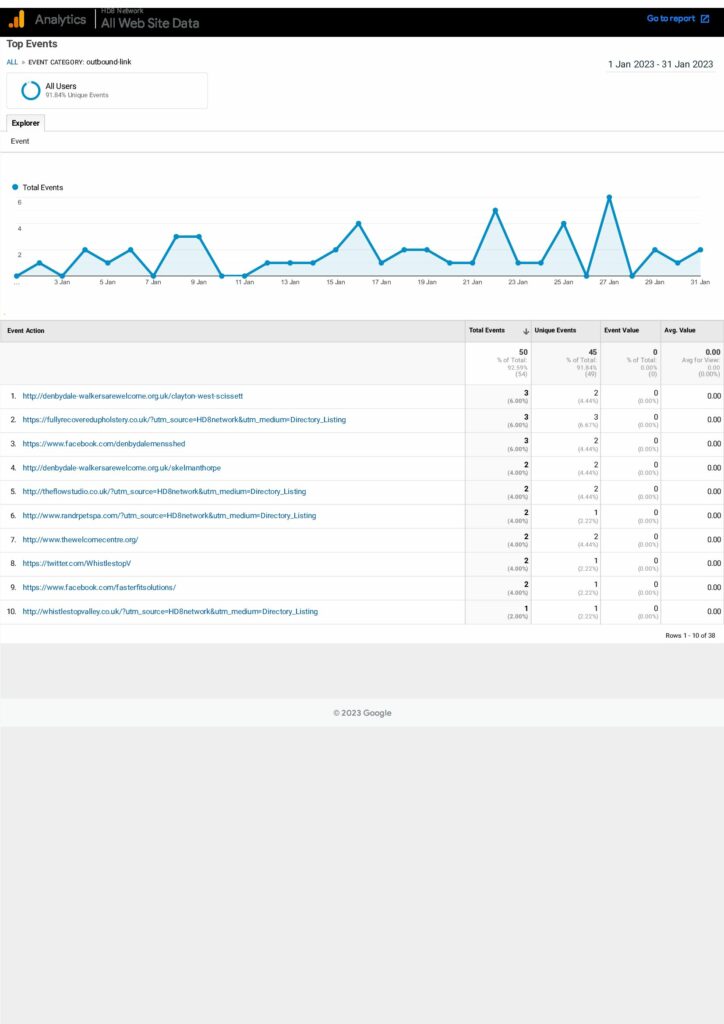Click the All Users segment box
724x1024 pixels.
tap(107, 90)
